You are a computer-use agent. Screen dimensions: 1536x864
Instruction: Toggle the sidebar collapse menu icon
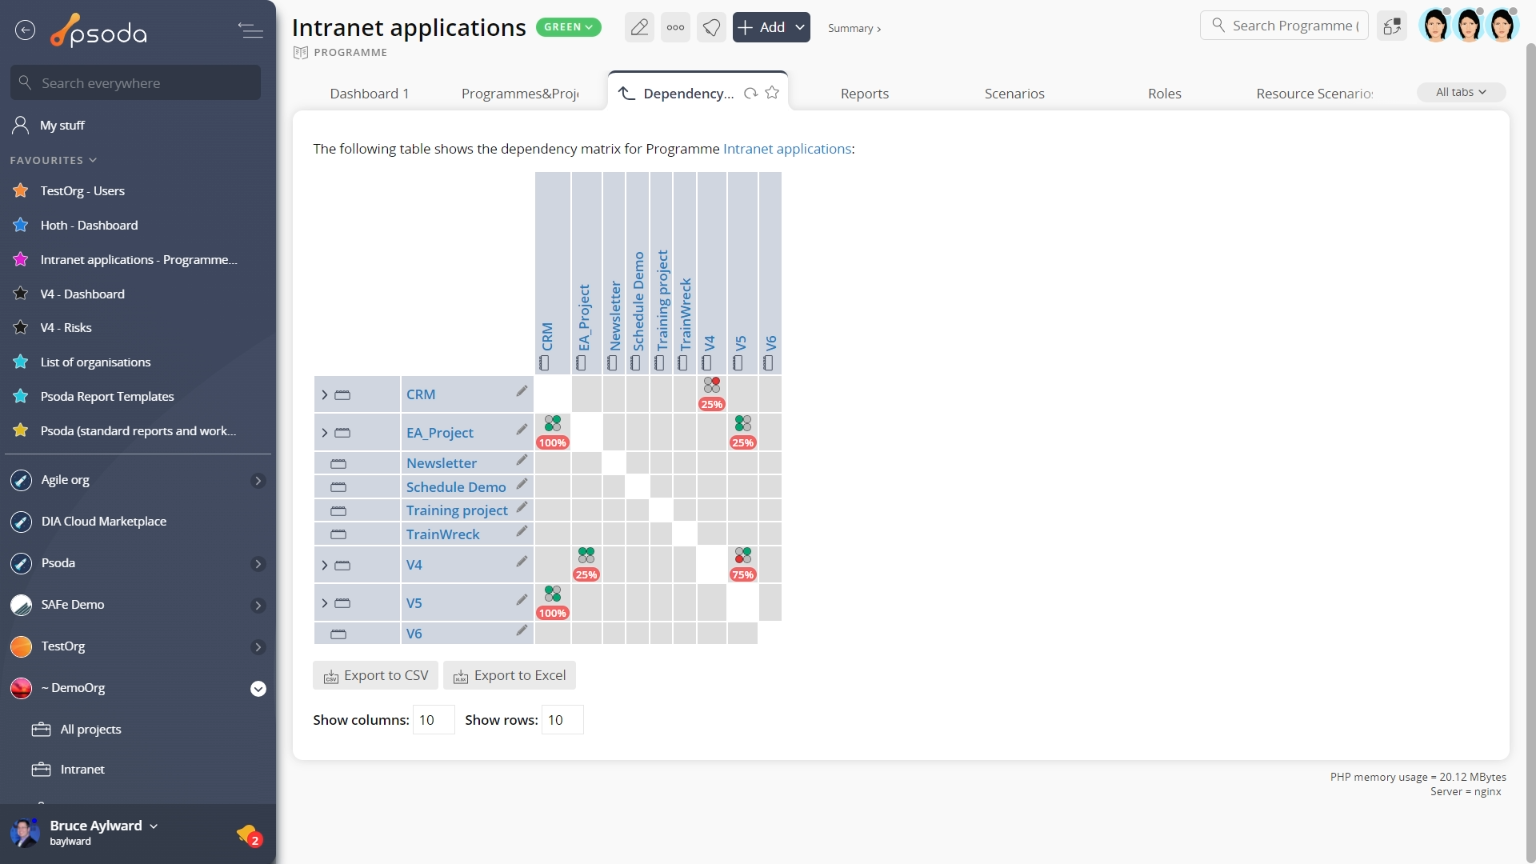click(250, 31)
